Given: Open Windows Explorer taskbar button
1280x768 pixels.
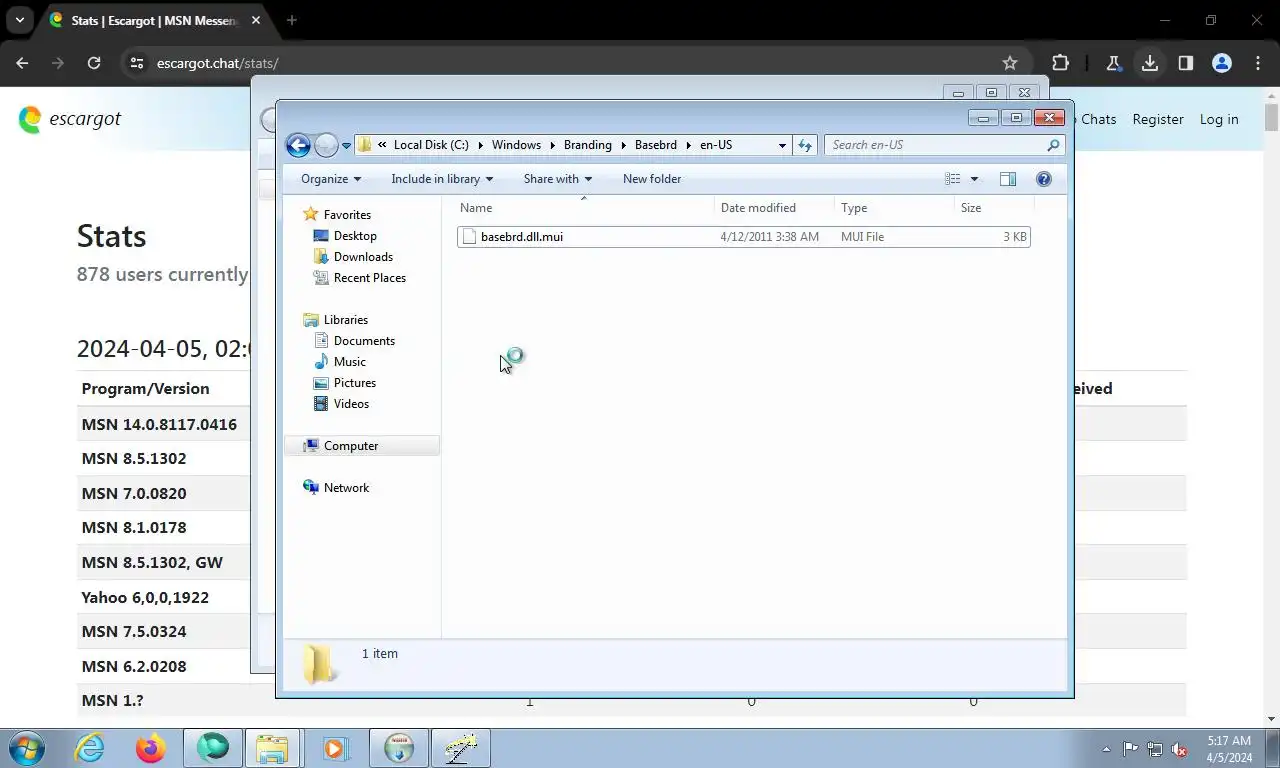Looking at the screenshot, I should [272, 748].
